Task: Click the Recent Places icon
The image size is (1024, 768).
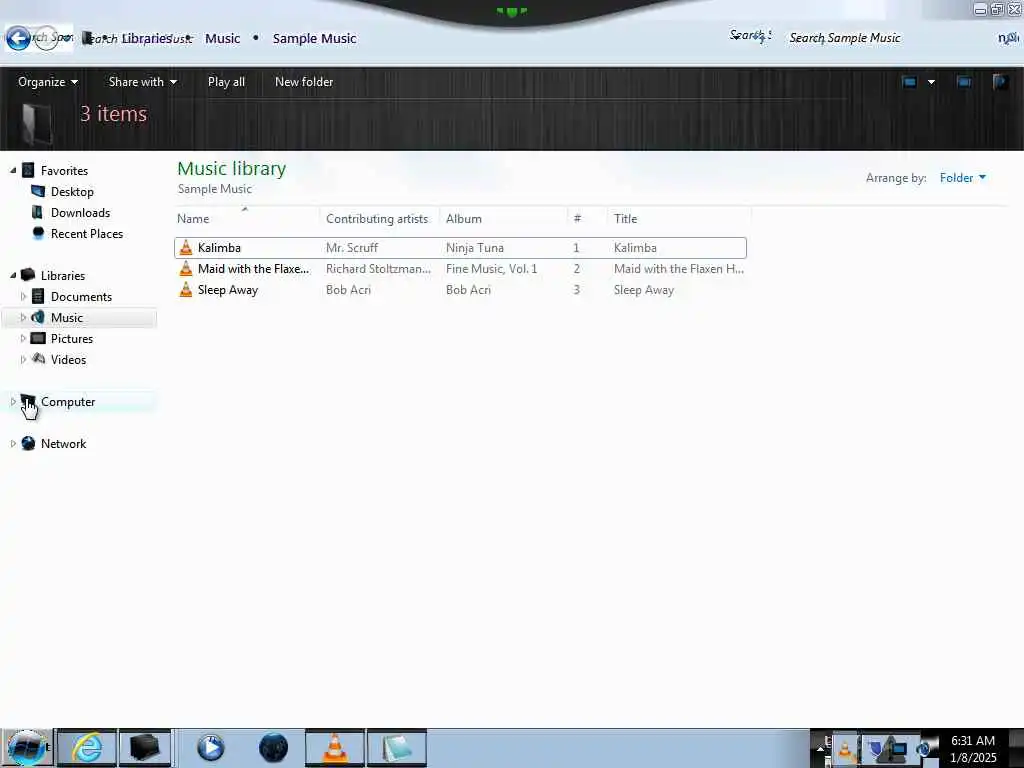Action: point(39,233)
